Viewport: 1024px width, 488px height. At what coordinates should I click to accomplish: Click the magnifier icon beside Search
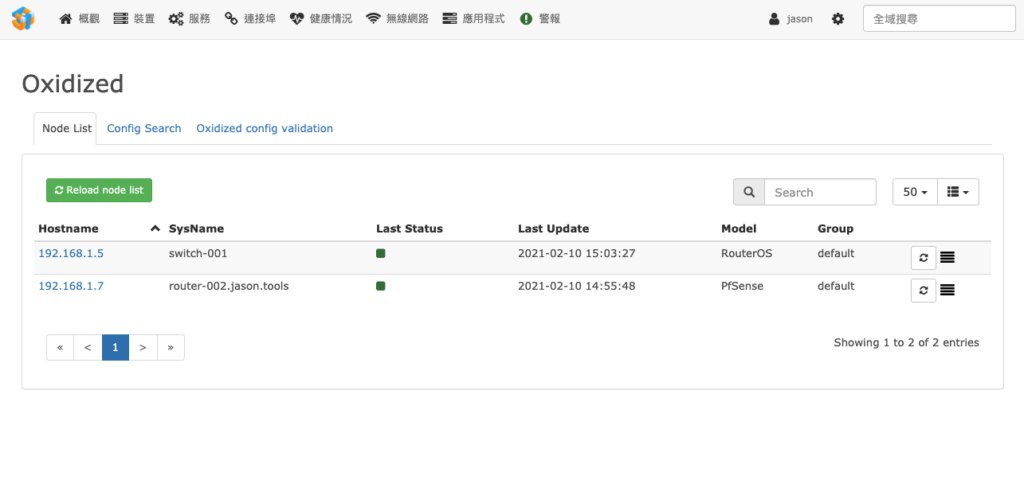(x=749, y=192)
